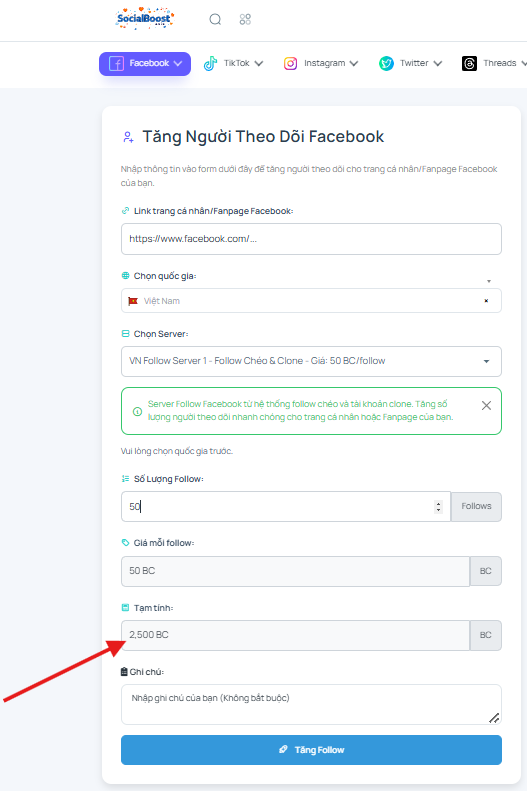The height and width of the screenshot is (791, 527).
Task: Clear the selected Việt Nam country
Action: point(486,301)
